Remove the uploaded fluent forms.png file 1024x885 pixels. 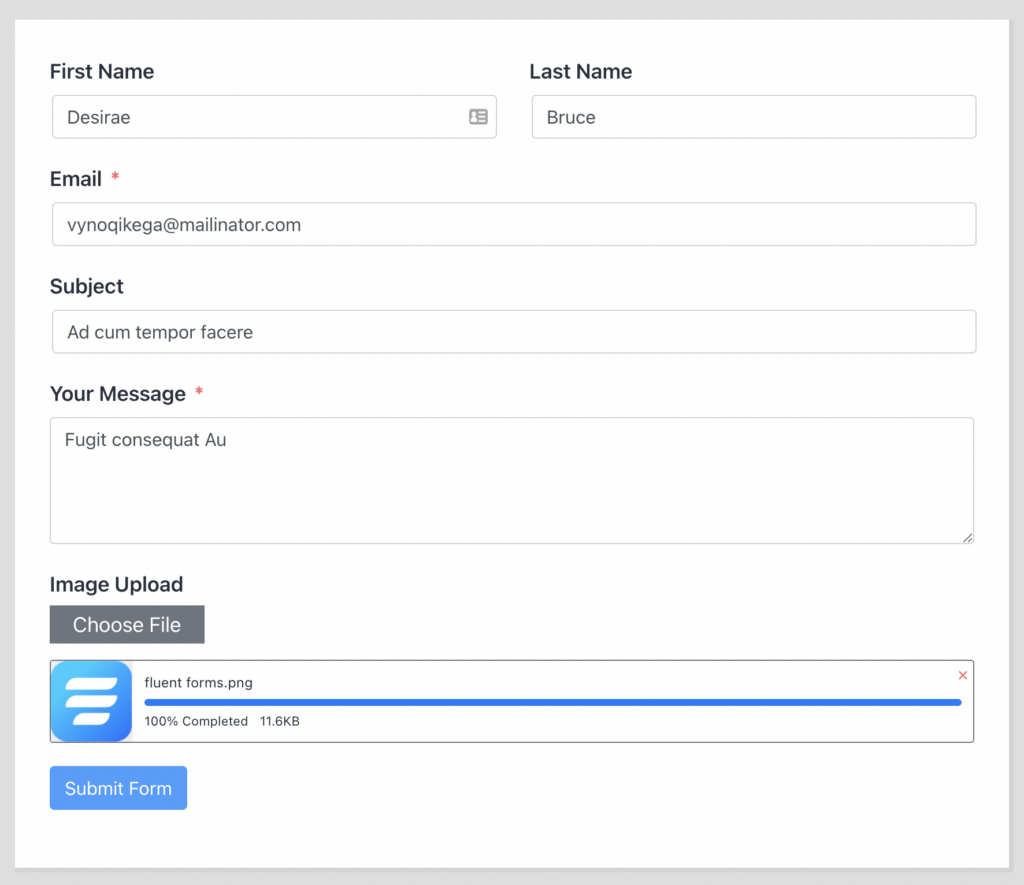(x=962, y=675)
